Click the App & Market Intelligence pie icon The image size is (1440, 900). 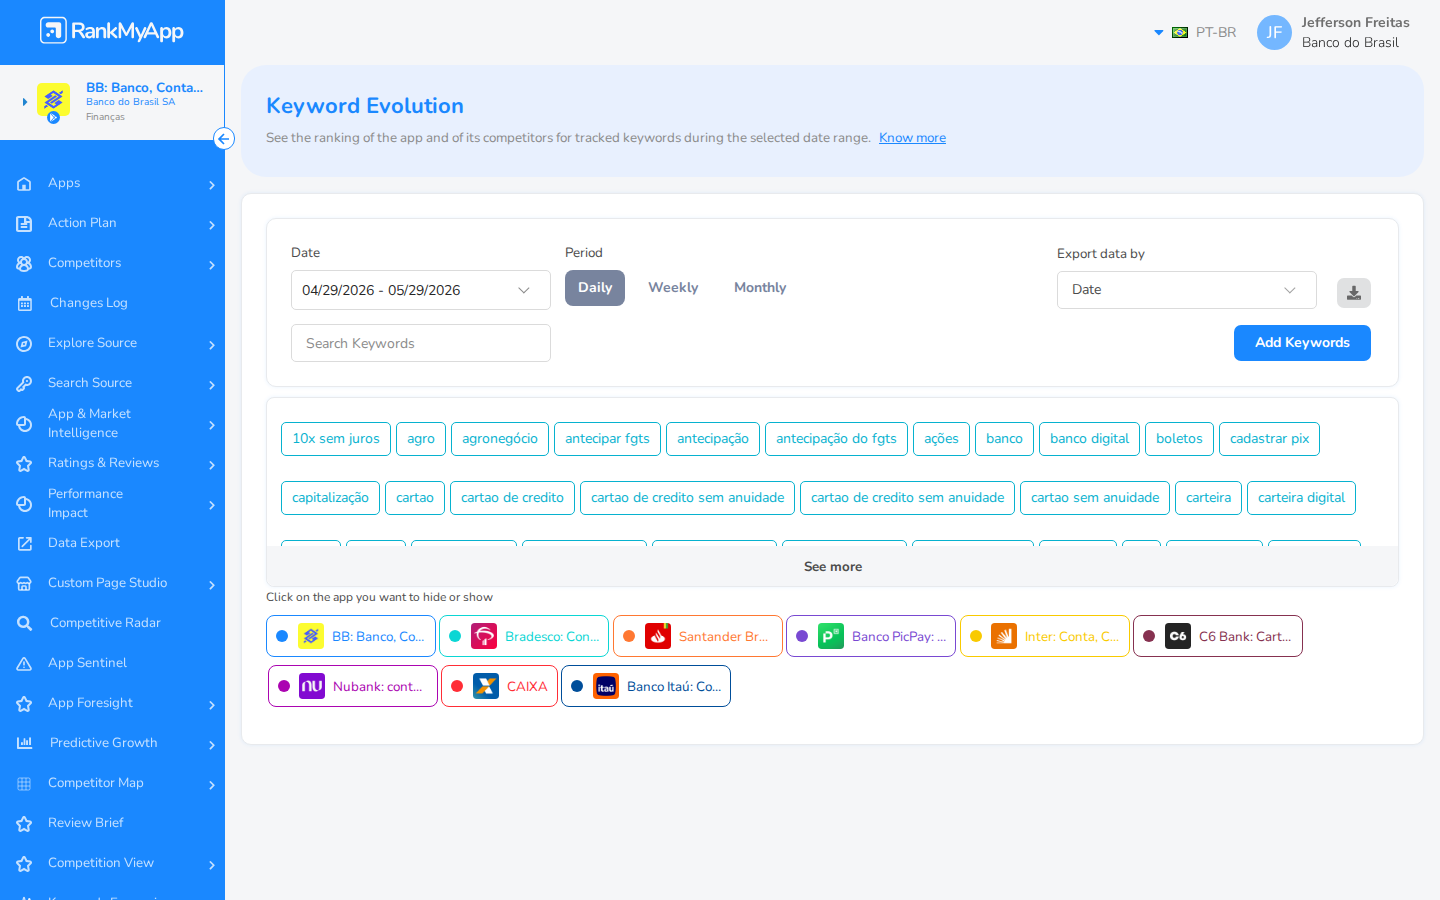[25, 424]
